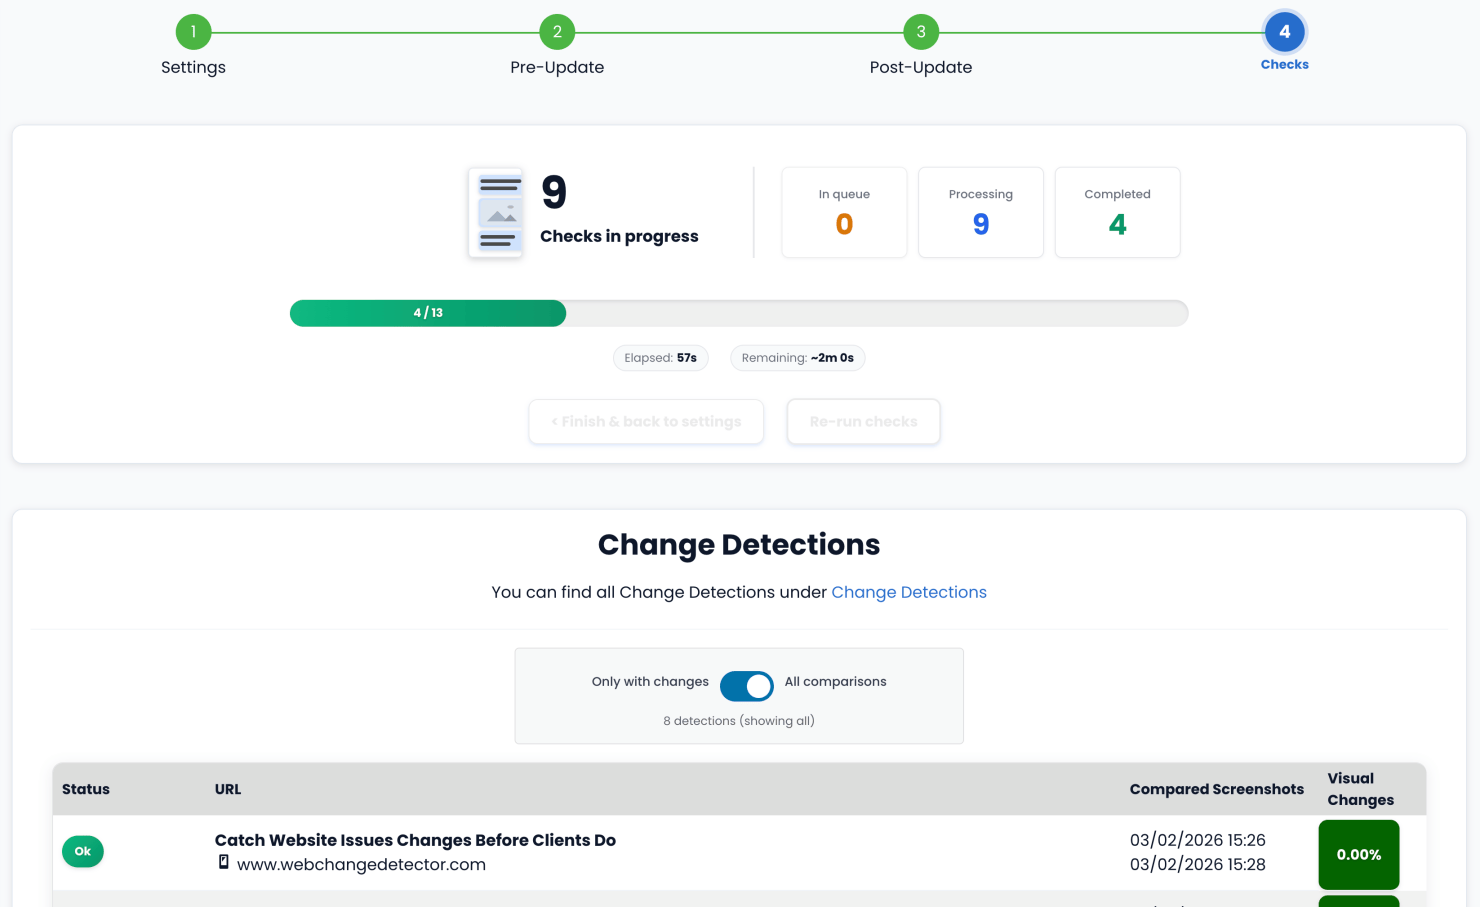Screen dimensions: 1480x907
Task: Click Finish & back to settings button
Action: click(x=646, y=422)
